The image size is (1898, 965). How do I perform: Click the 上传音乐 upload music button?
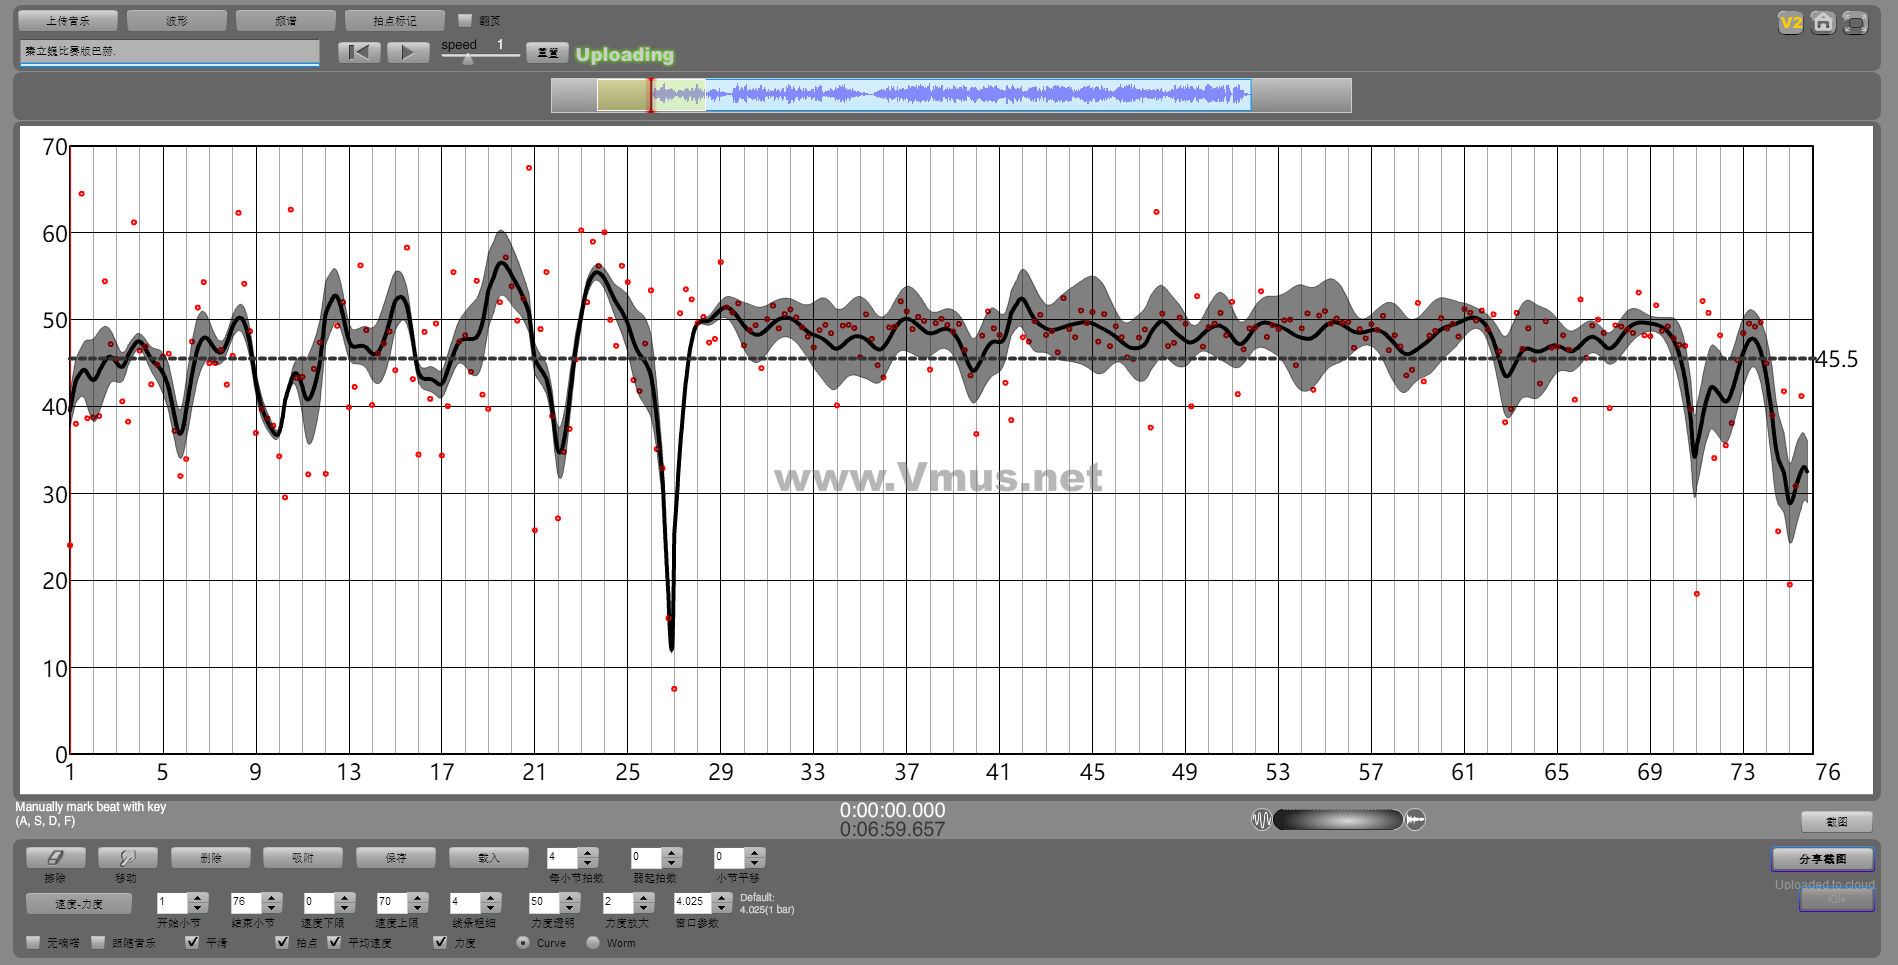tap(68, 20)
